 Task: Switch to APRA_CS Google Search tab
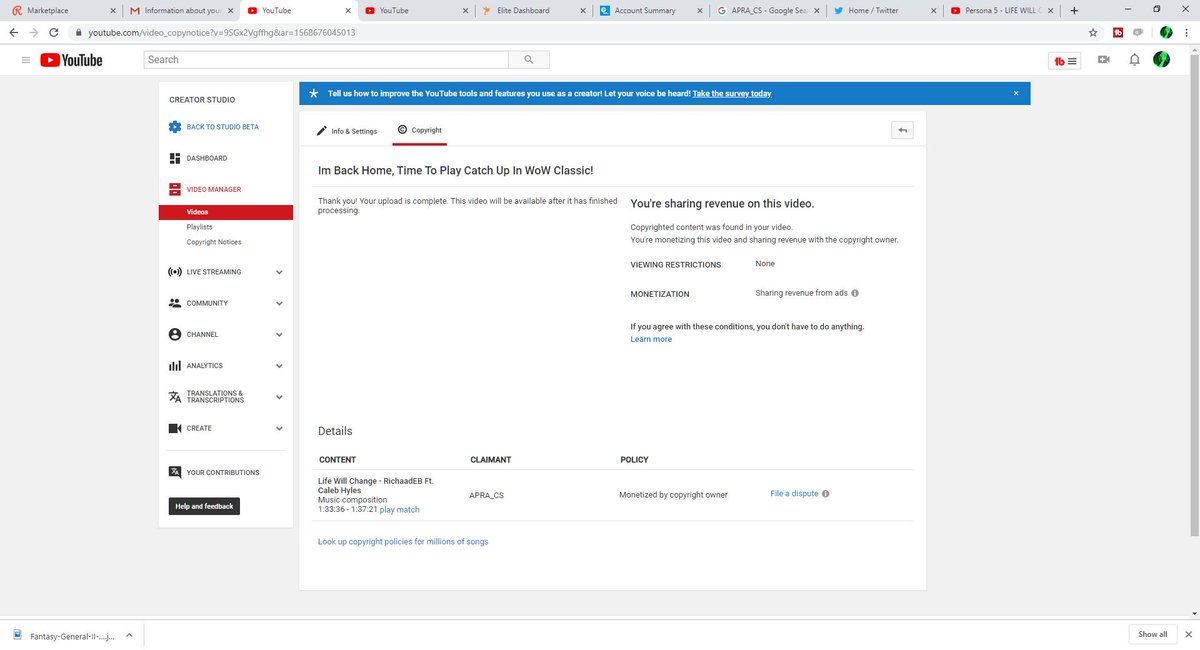point(768,11)
